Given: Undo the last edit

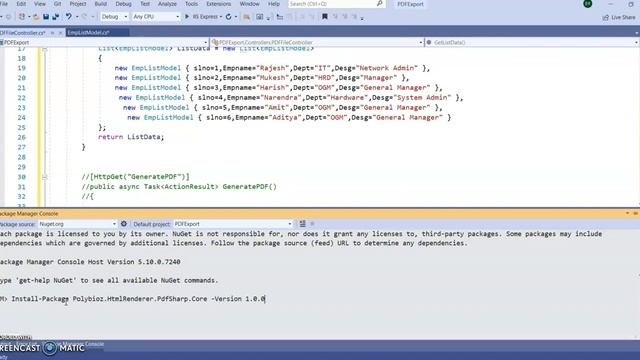Looking at the screenshot, I should (69, 17).
